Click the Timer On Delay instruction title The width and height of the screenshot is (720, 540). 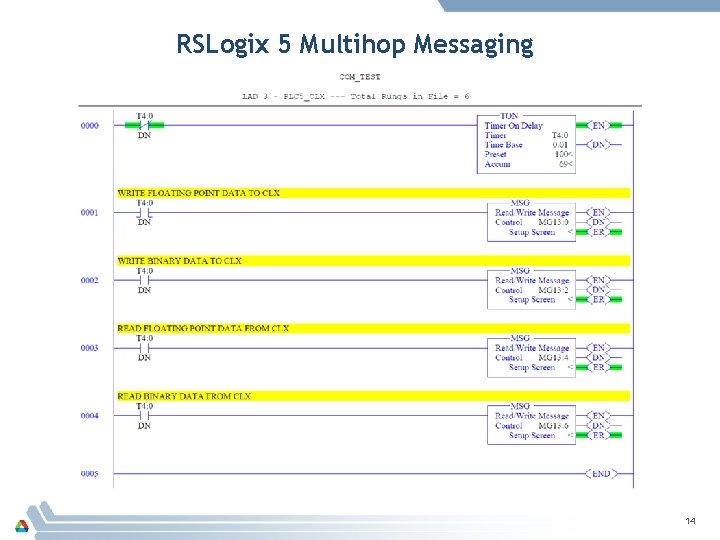pyautogui.click(x=514, y=126)
